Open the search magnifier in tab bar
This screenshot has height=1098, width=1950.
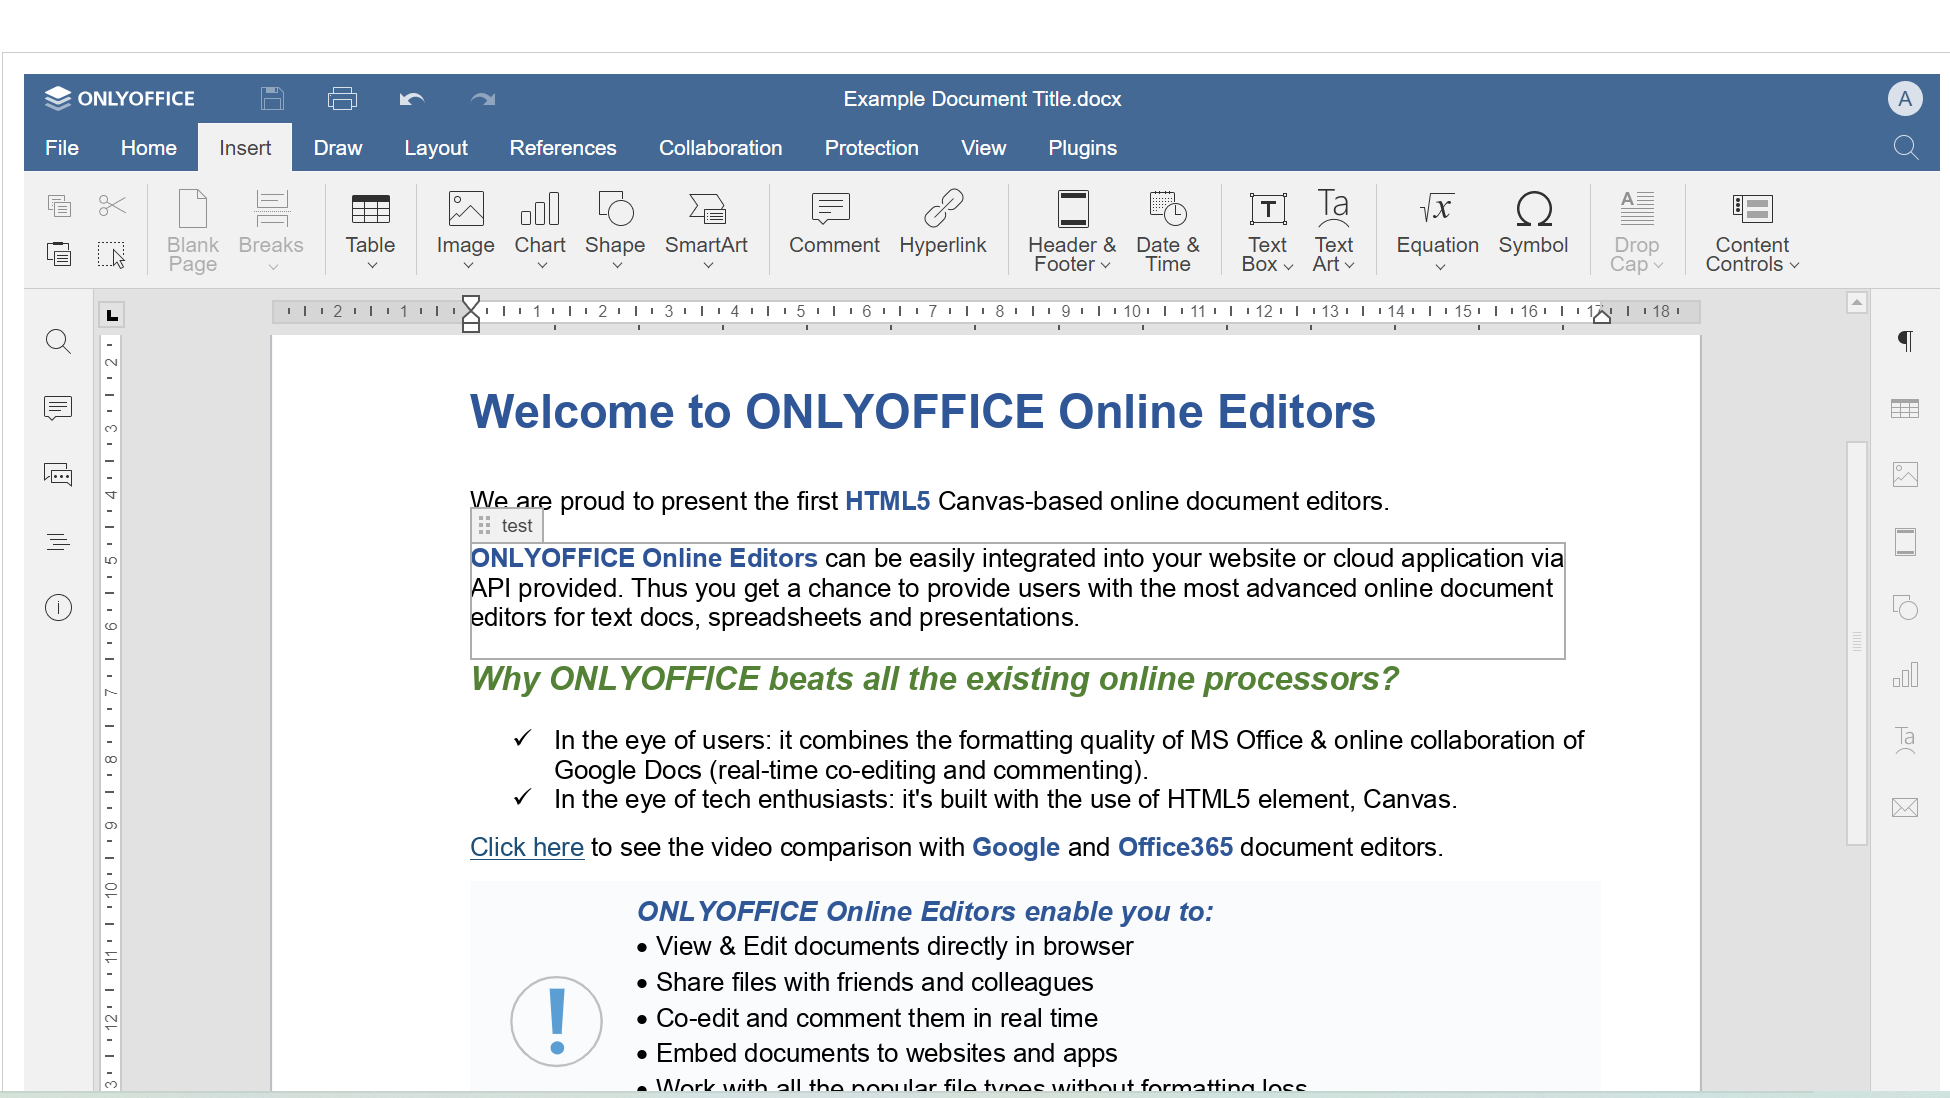pyautogui.click(x=1906, y=148)
